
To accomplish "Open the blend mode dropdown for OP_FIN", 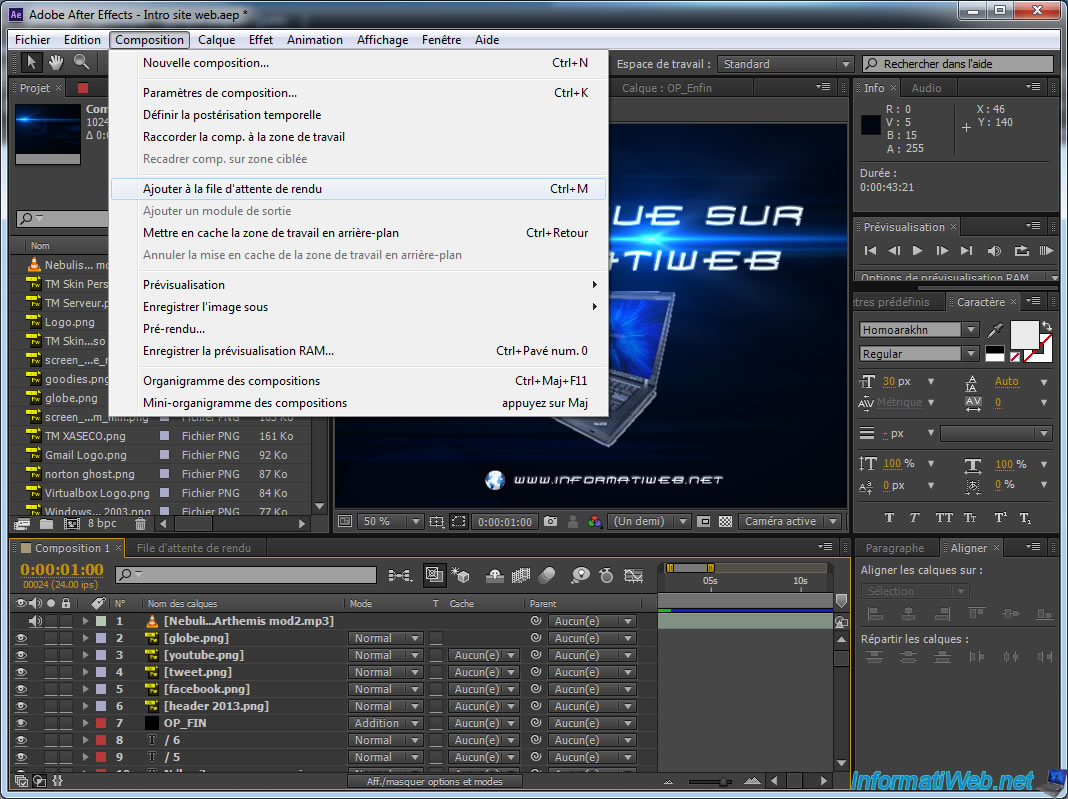I will [386, 723].
